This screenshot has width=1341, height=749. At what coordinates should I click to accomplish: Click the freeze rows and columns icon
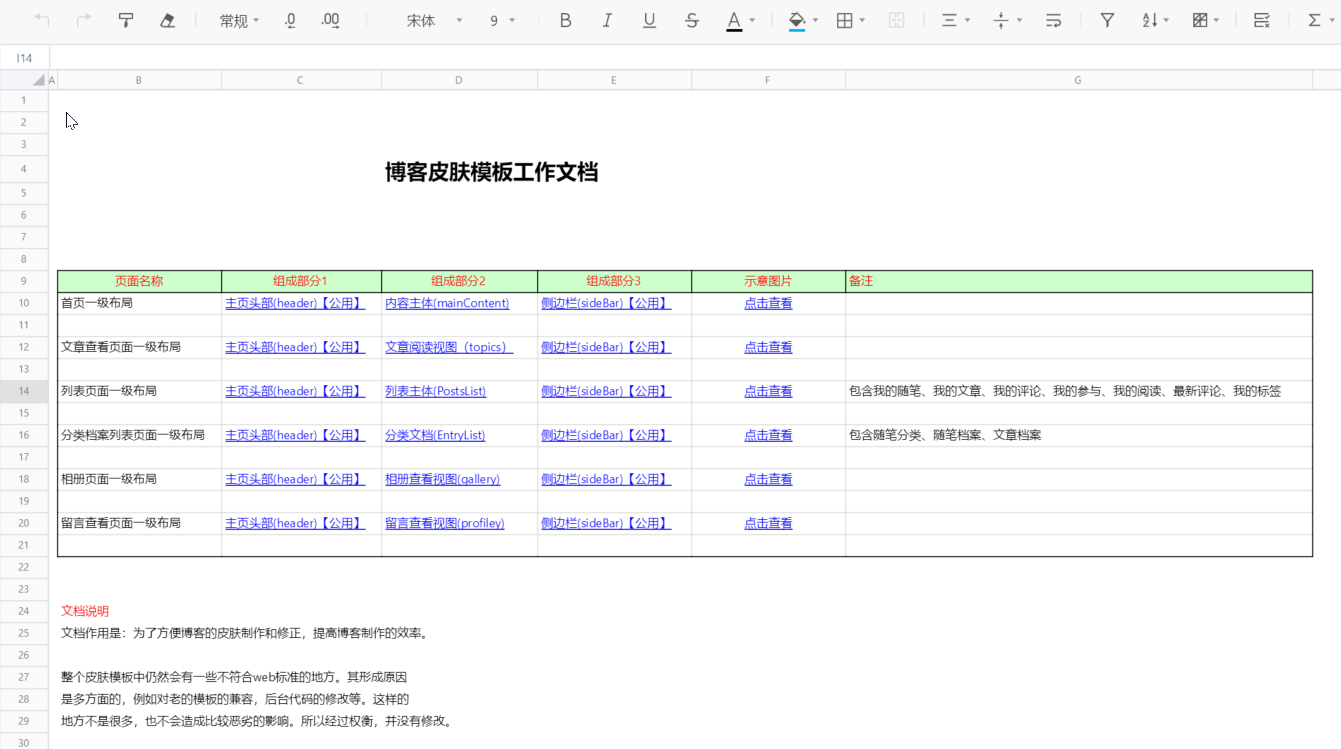coord(1262,20)
